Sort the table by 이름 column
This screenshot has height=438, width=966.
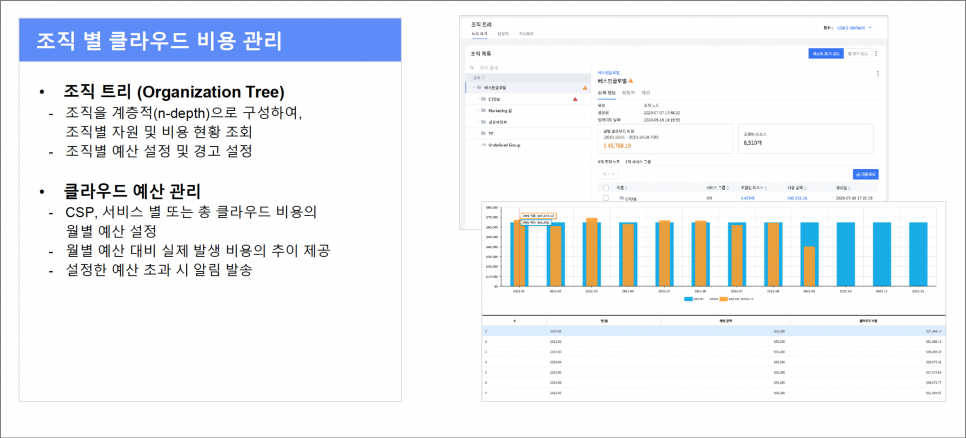622,187
